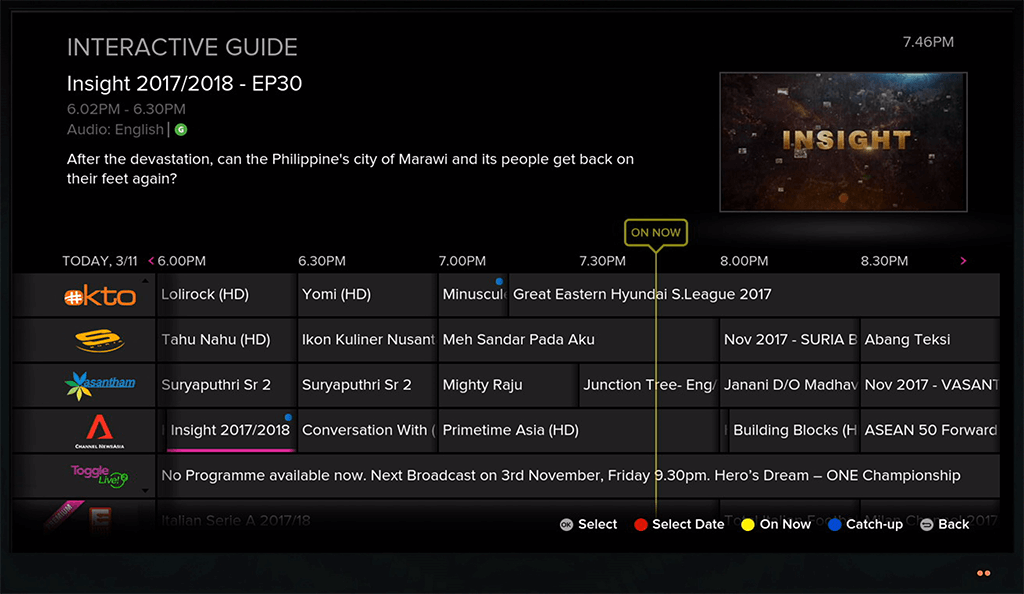Viewport: 1024px width, 594px height.
Task: Select Nov 2017 - SURIA programme
Action: pos(789,339)
